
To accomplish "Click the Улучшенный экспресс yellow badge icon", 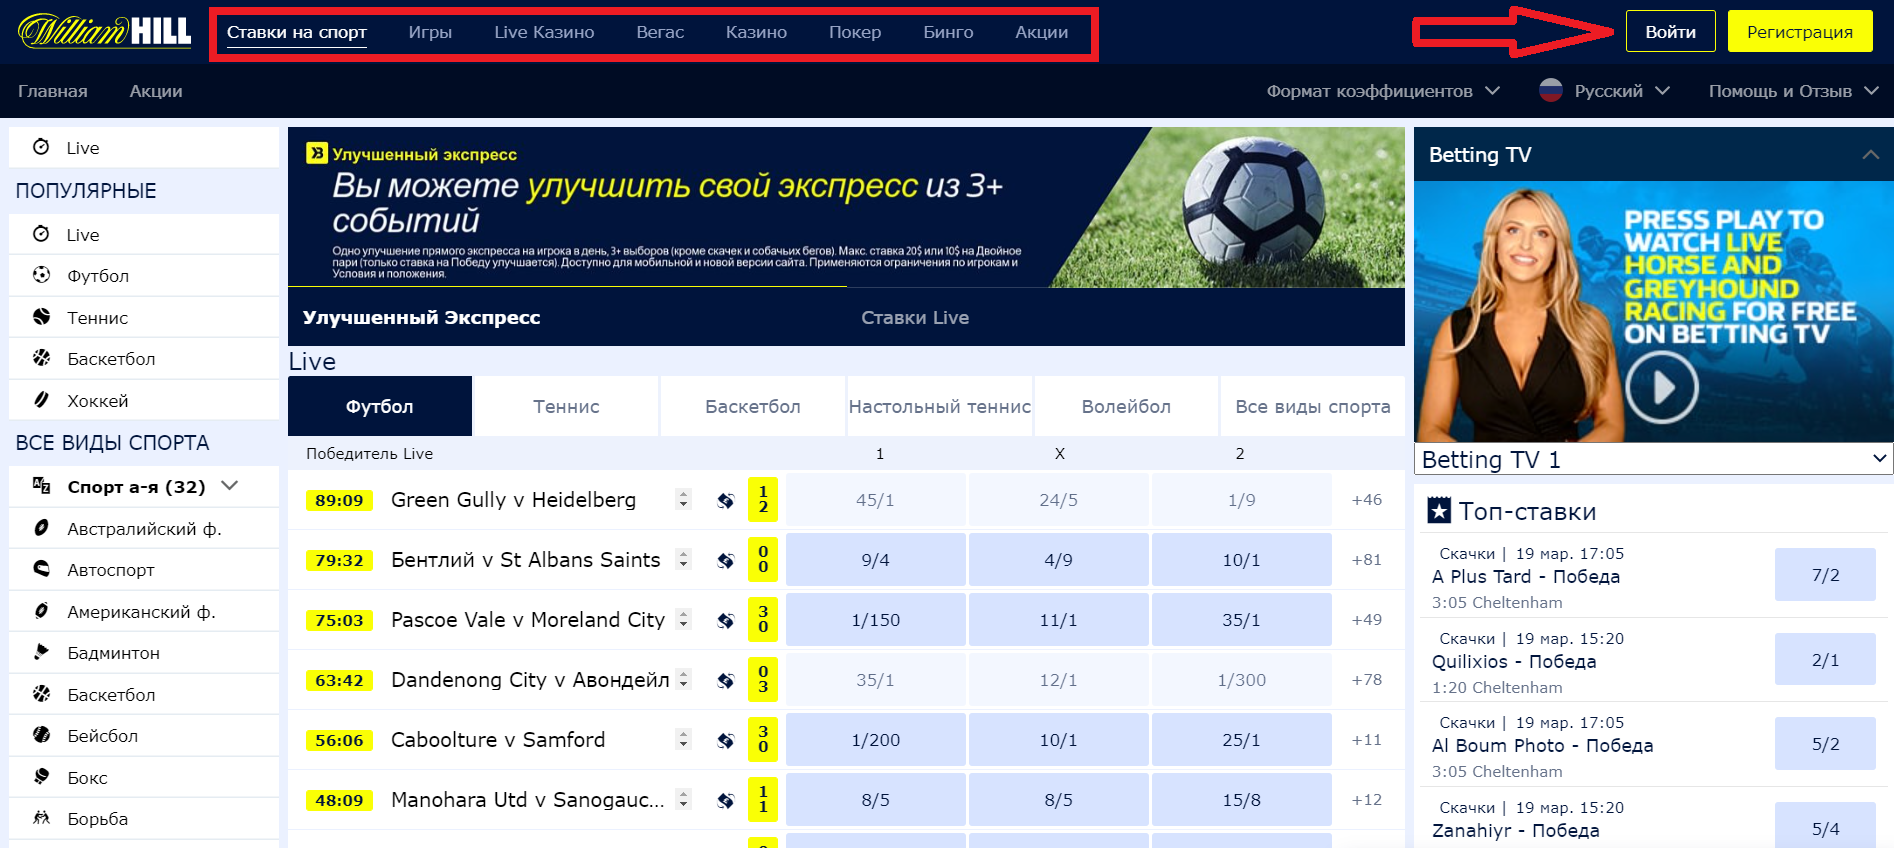I will click(317, 153).
